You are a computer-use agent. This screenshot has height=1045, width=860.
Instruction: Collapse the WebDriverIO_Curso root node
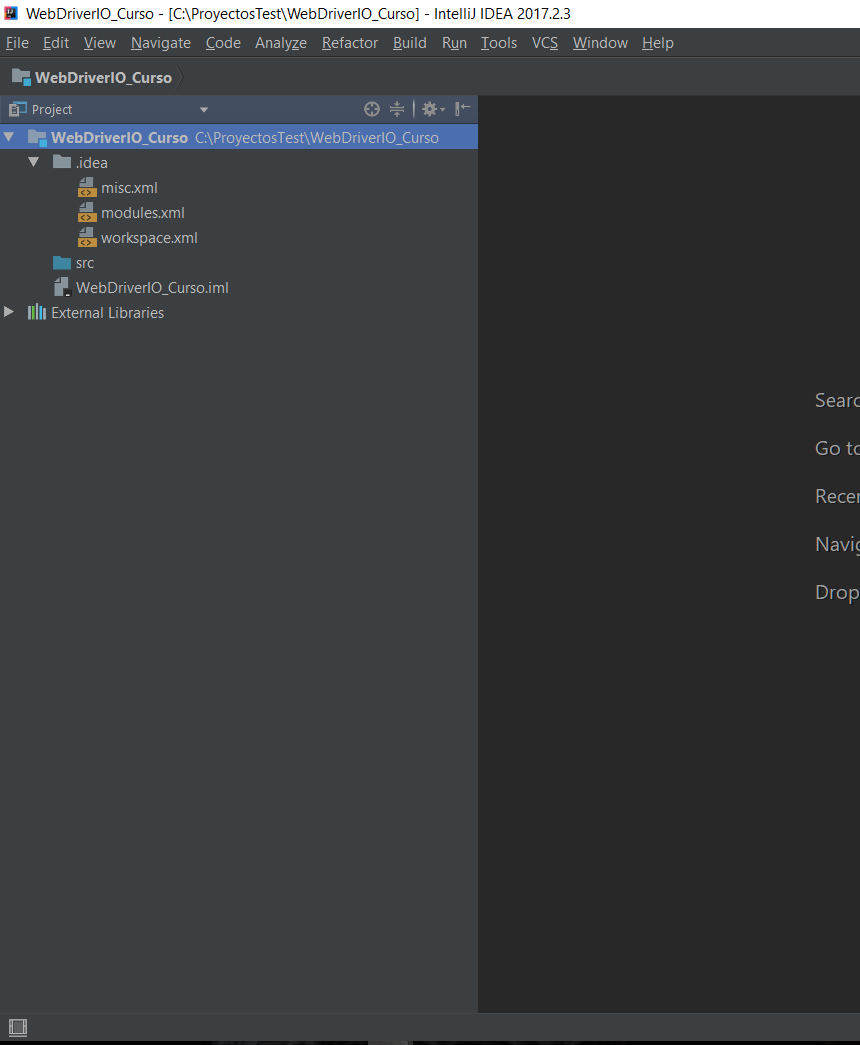[9, 137]
